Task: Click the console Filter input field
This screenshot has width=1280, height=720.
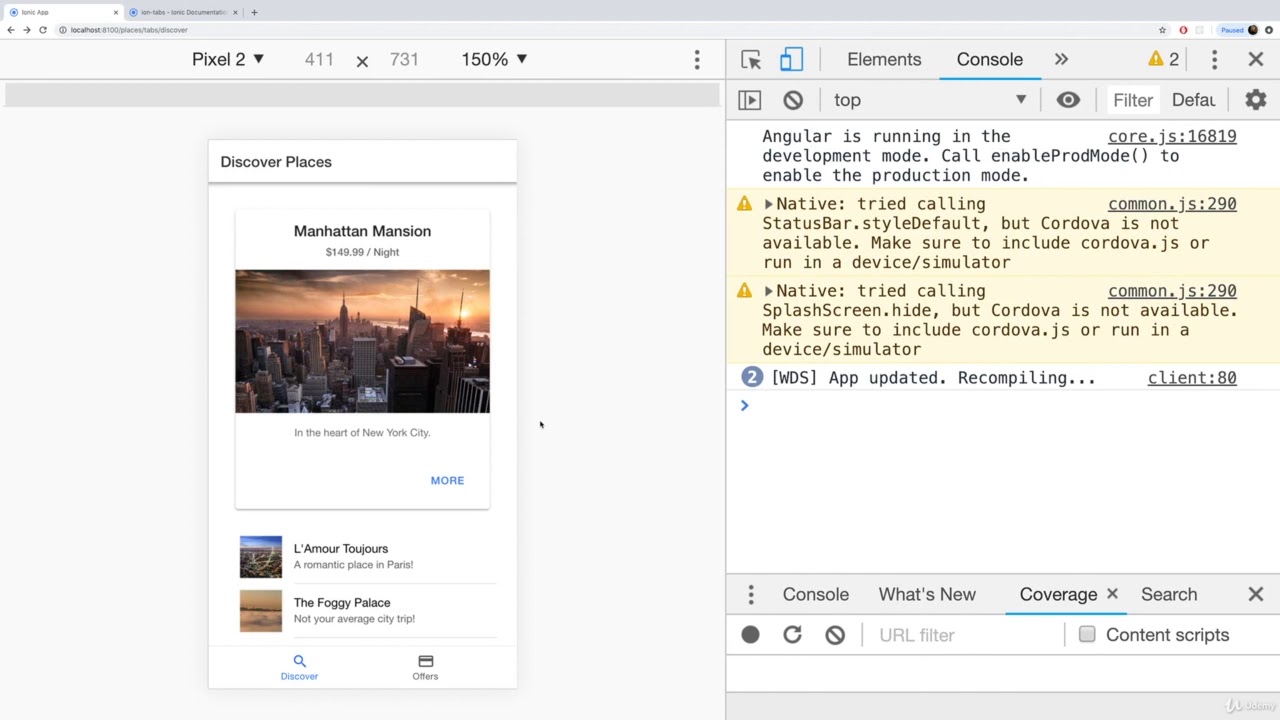Action: tap(1133, 100)
